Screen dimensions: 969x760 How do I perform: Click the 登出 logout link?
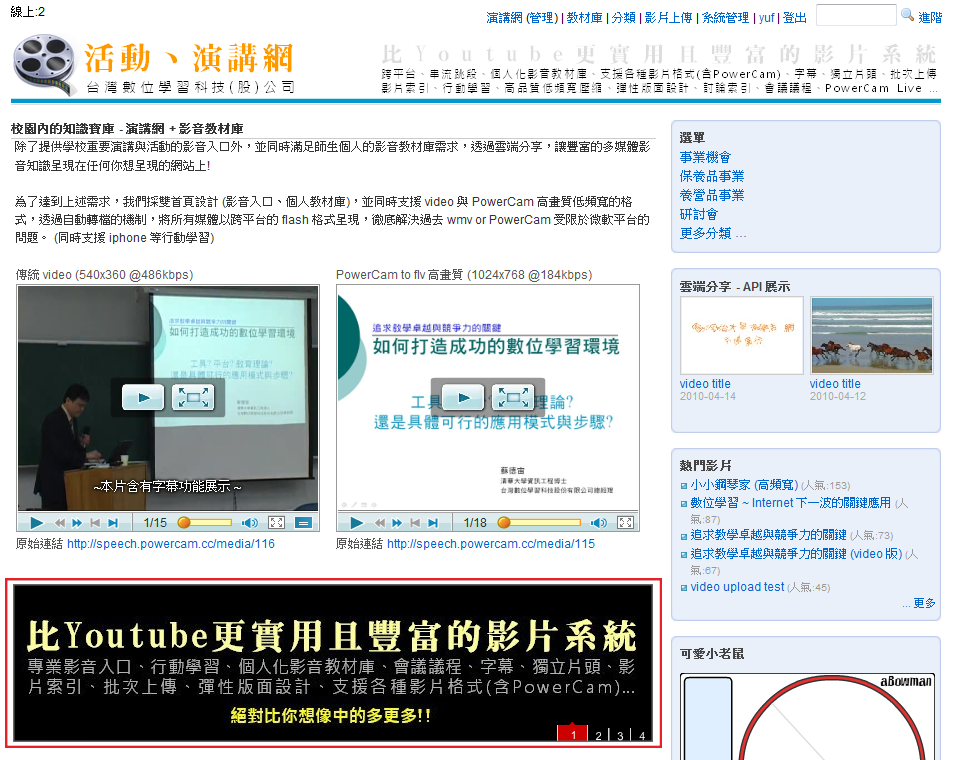[795, 18]
